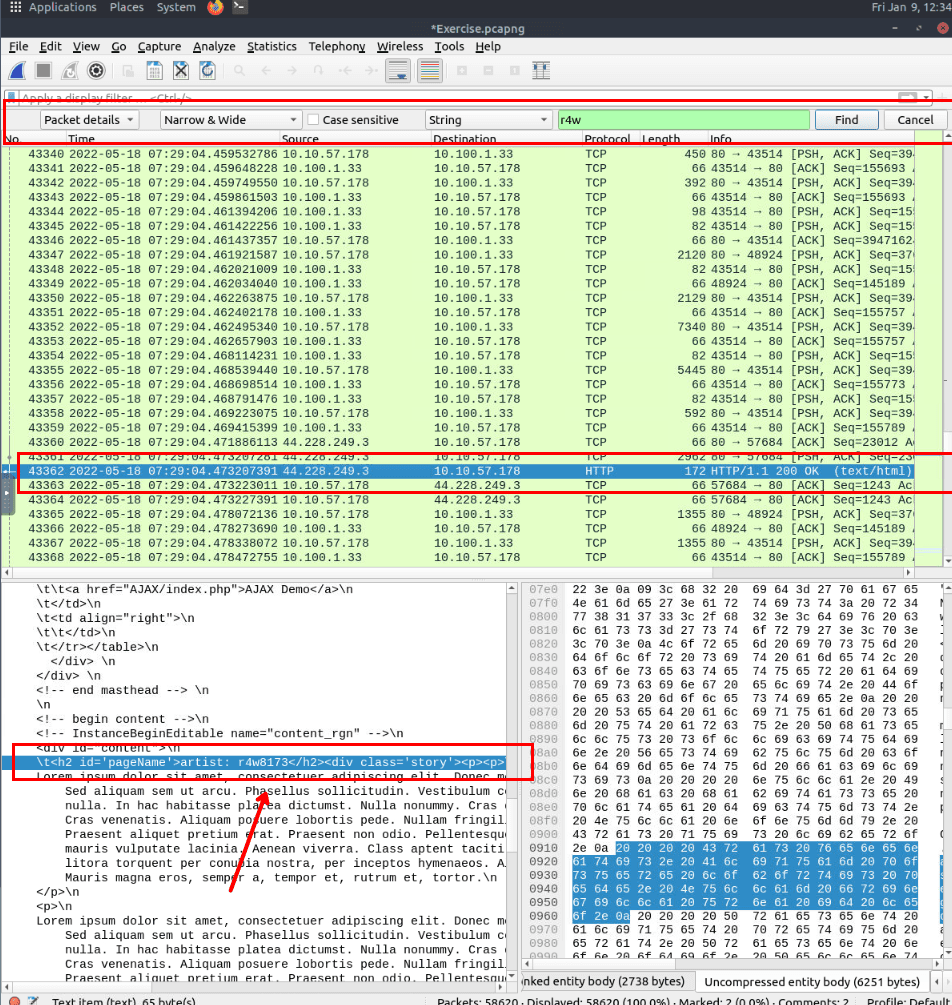Viewport: 952px width, 1005px height.
Task: Open the String search type dropdown
Action: pyautogui.click(x=488, y=120)
